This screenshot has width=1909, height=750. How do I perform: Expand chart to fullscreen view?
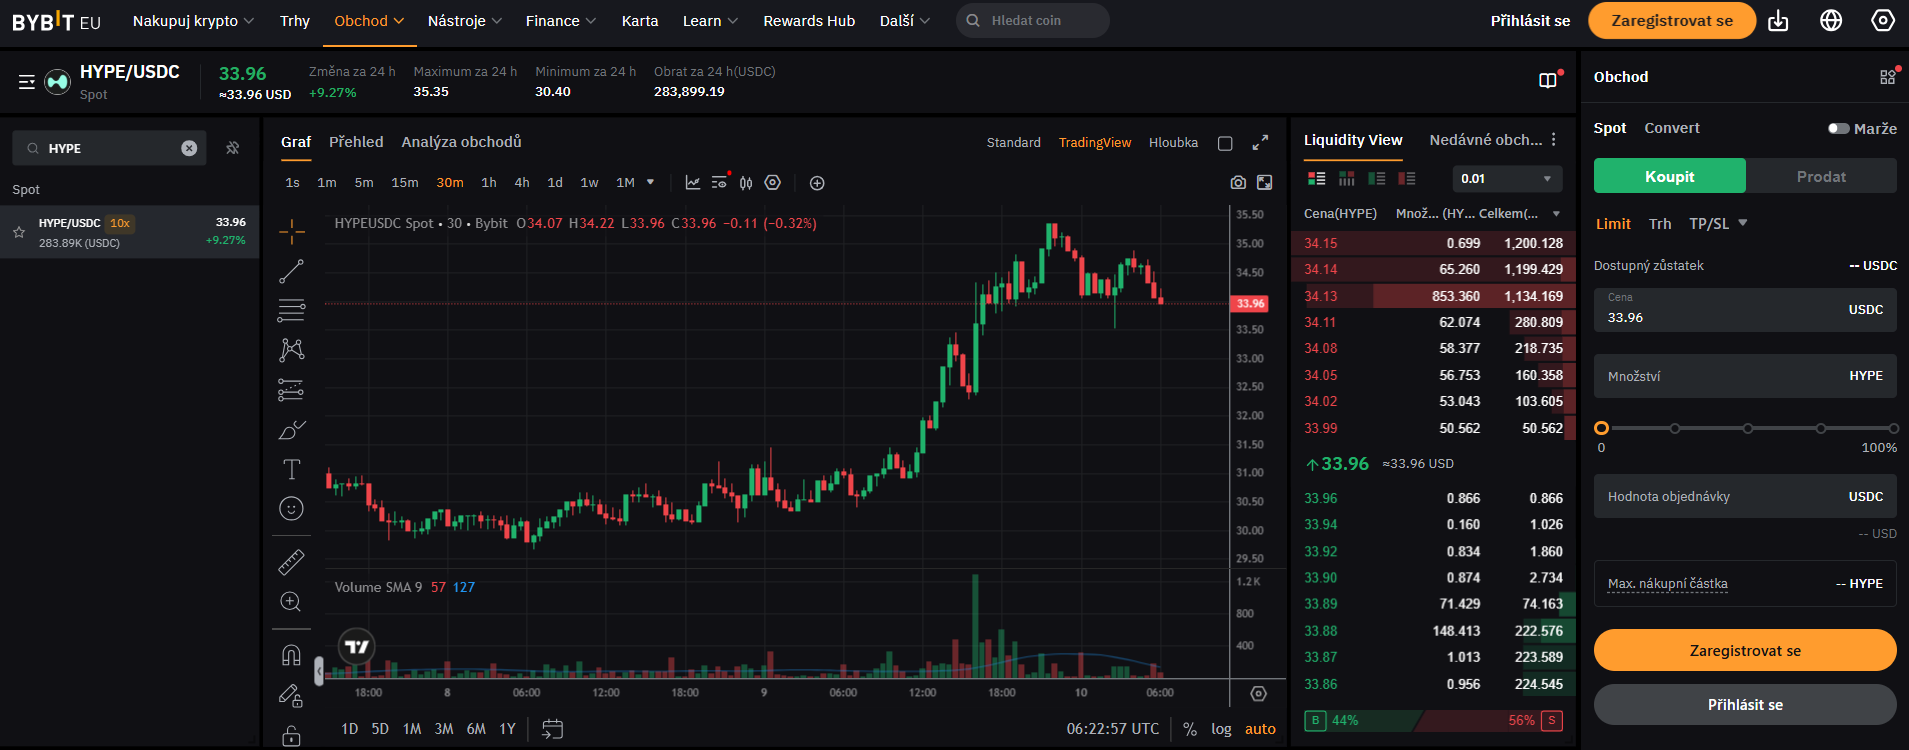tap(1260, 143)
